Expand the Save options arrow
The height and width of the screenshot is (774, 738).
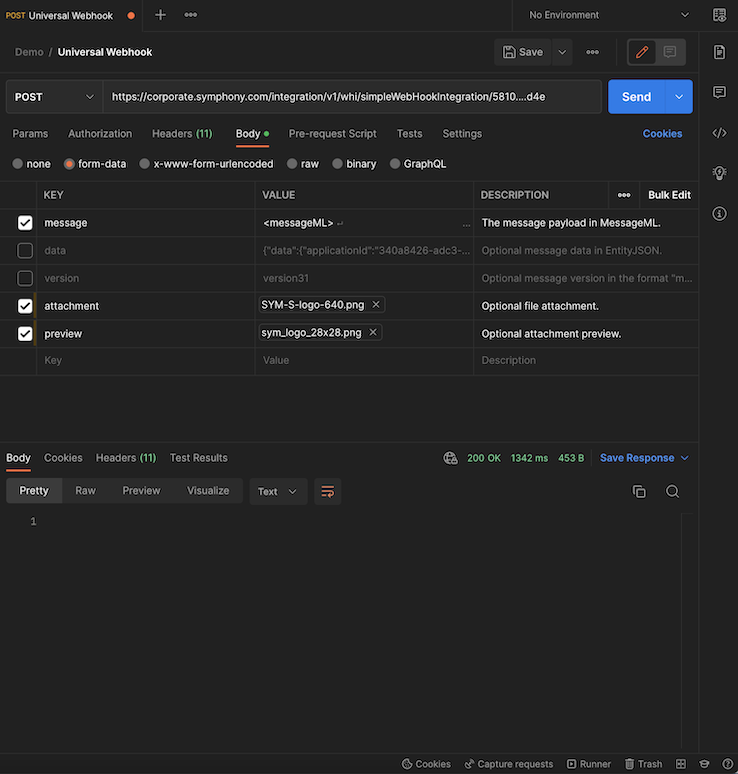(562, 52)
